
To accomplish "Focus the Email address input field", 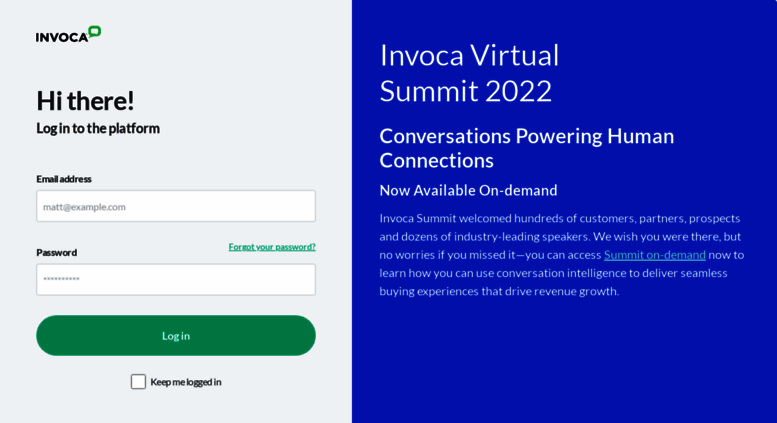I will [176, 206].
